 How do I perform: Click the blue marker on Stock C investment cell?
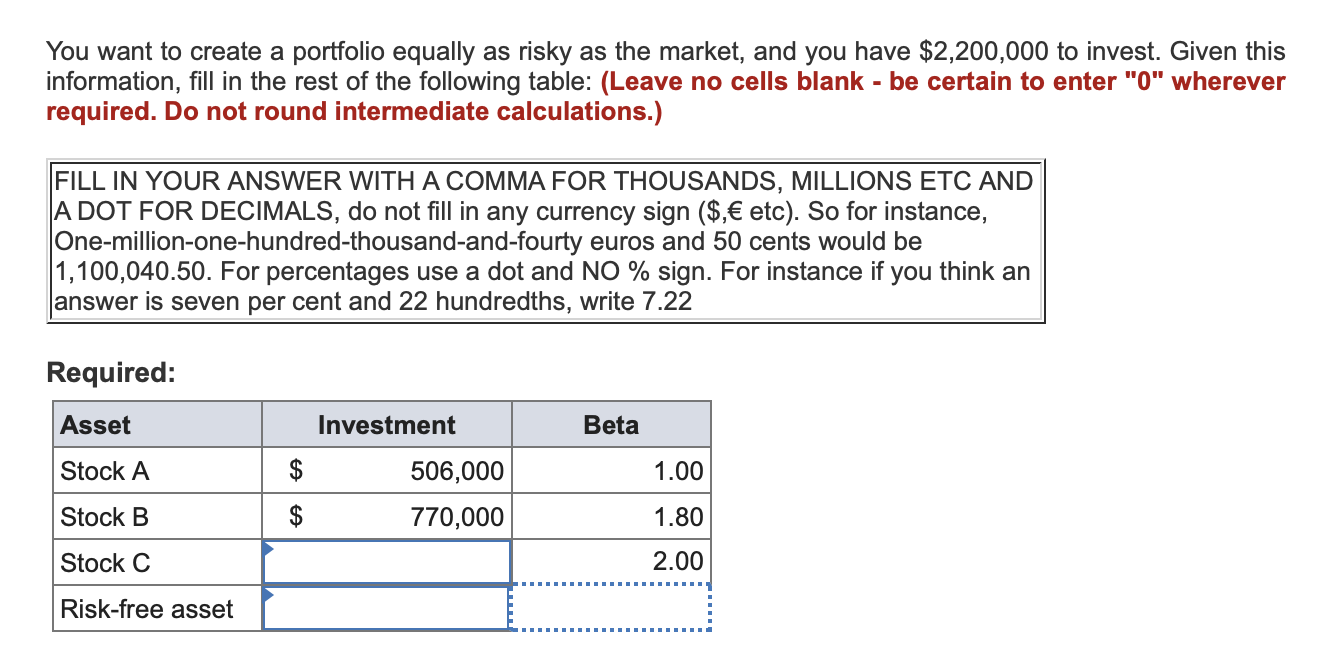[x=267, y=545]
